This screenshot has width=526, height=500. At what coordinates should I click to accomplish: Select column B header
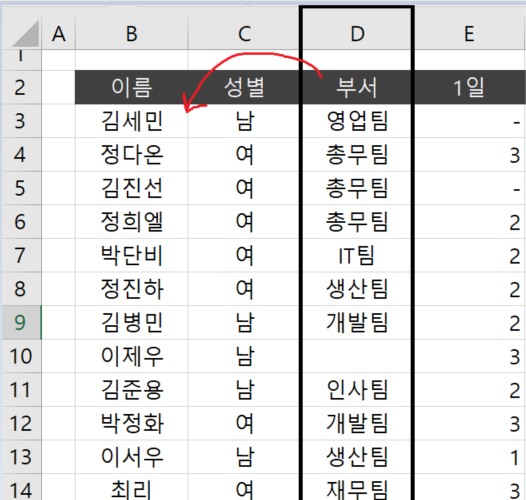132,33
